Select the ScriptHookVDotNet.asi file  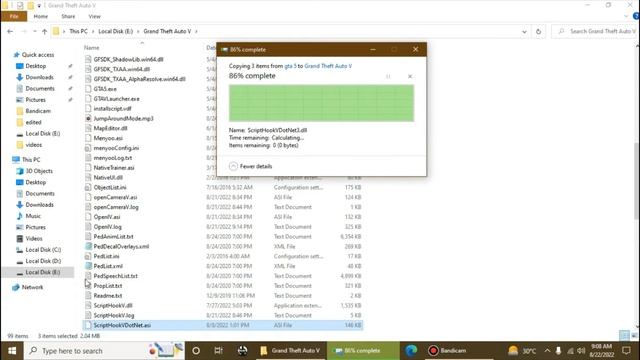(222, 325)
